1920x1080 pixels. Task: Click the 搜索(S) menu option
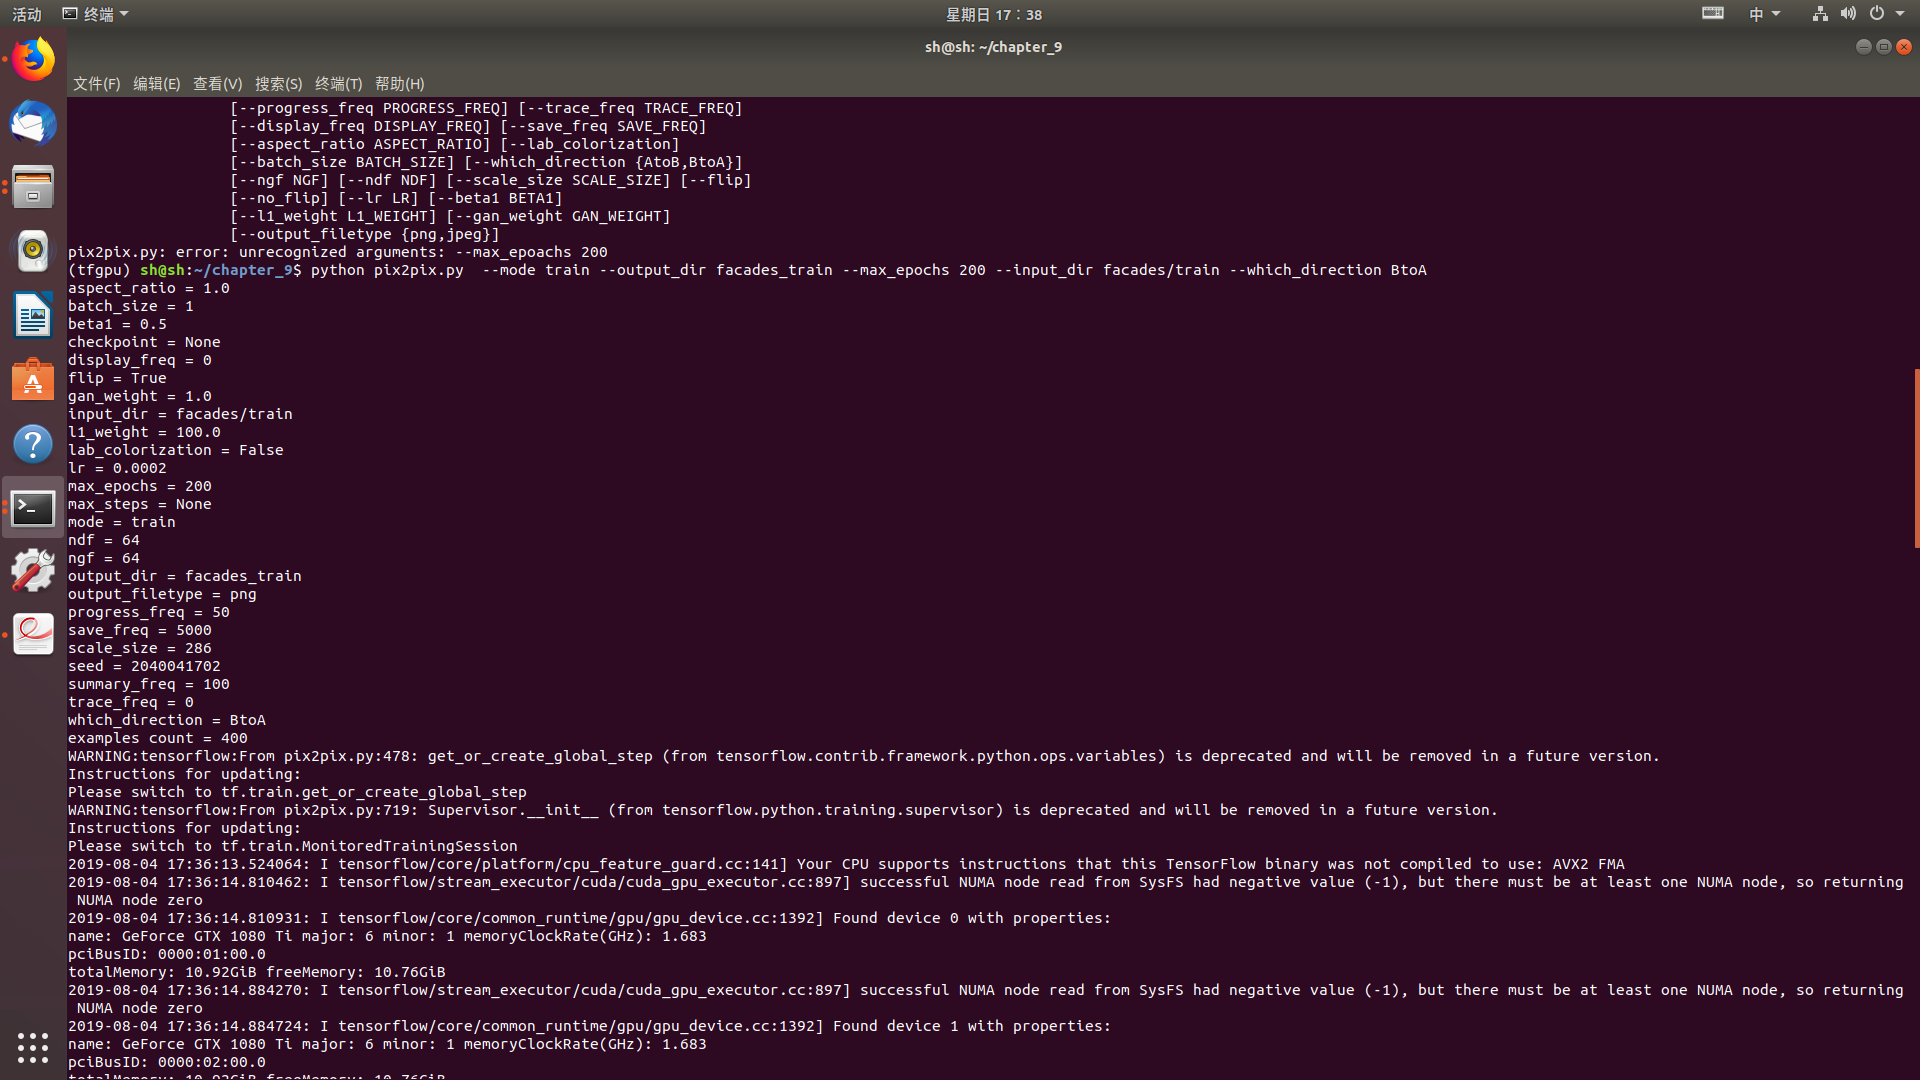point(277,83)
